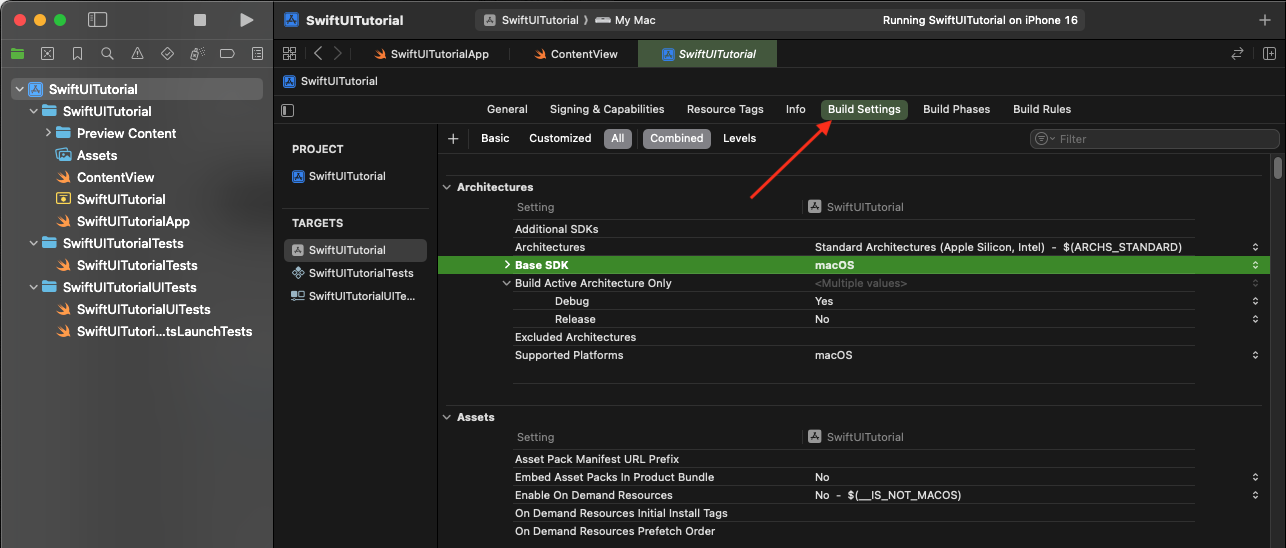Hide the navigator sidebar with toolbar toggle
Image resolution: width=1286 pixels, height=548 pixels.
point(97,20)
